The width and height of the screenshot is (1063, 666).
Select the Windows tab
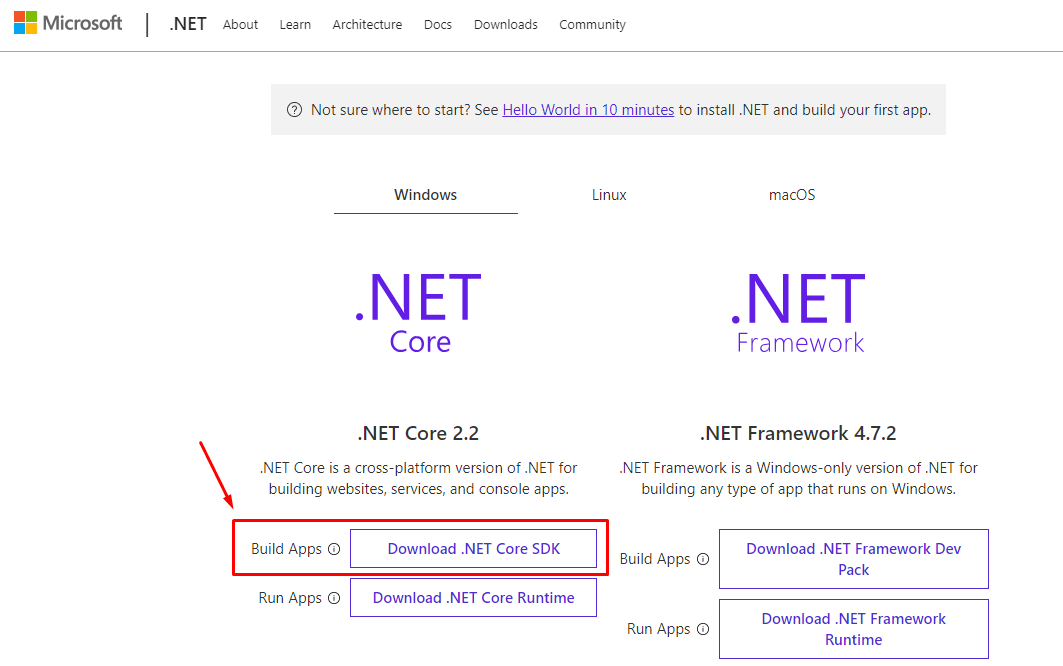tap(425, 195)
